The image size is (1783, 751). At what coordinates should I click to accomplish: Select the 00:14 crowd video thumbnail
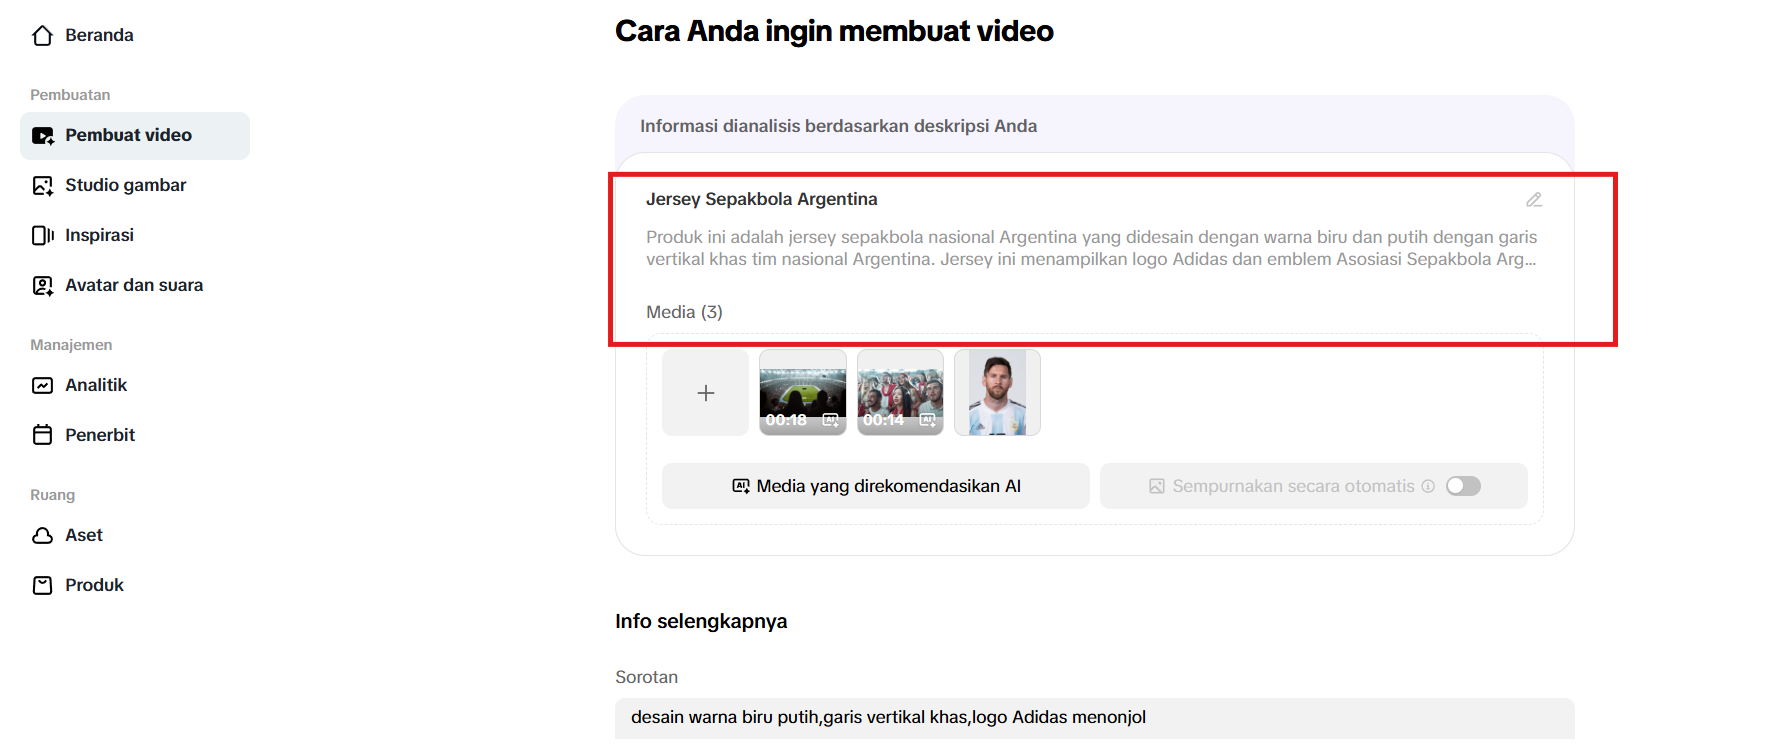tap(900, 392)
